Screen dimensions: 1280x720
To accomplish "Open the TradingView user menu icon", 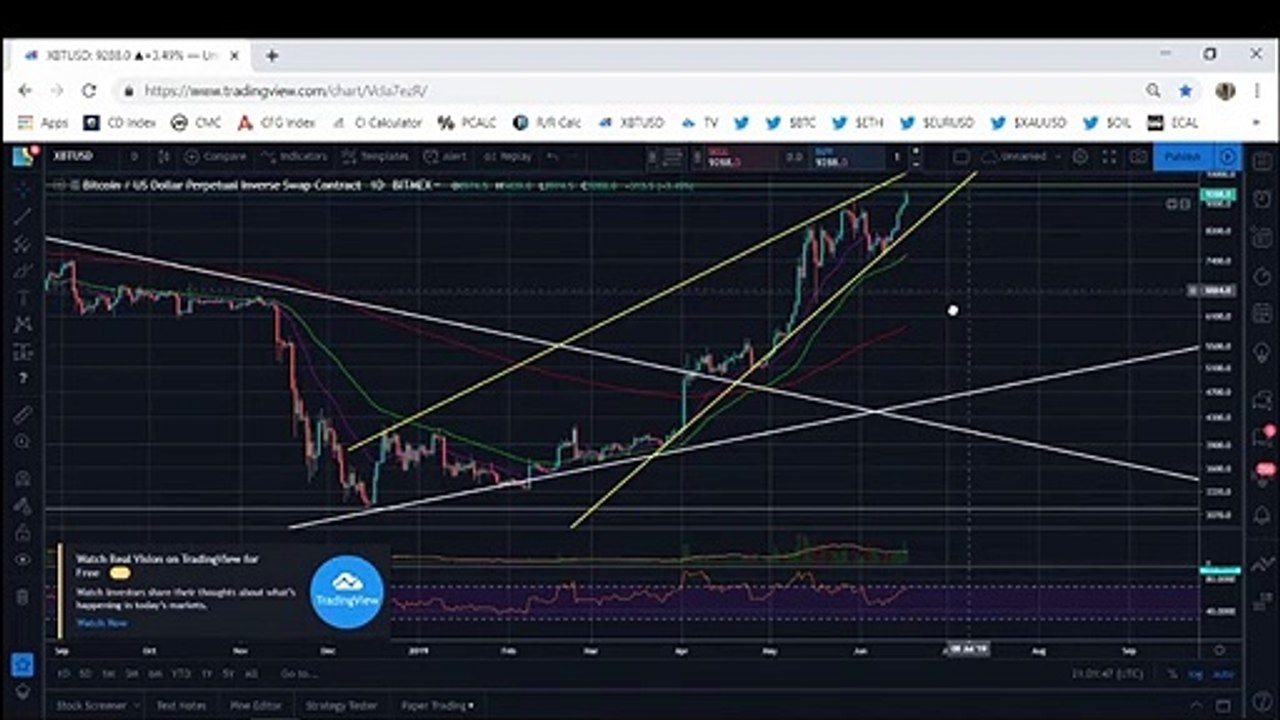I will pos(22,156).
